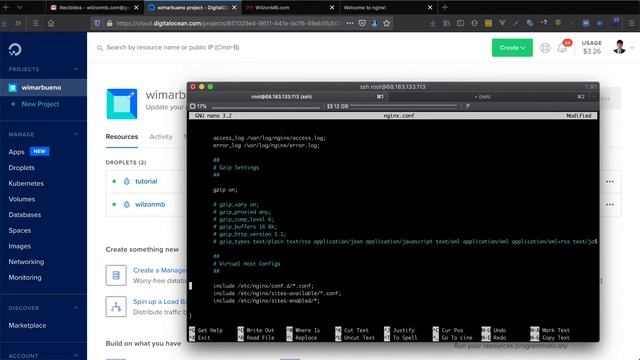Screen dimensions: 640x360
Task: Click the notifications bell icon
Action: pyautogui.click(x=562, y=48)
